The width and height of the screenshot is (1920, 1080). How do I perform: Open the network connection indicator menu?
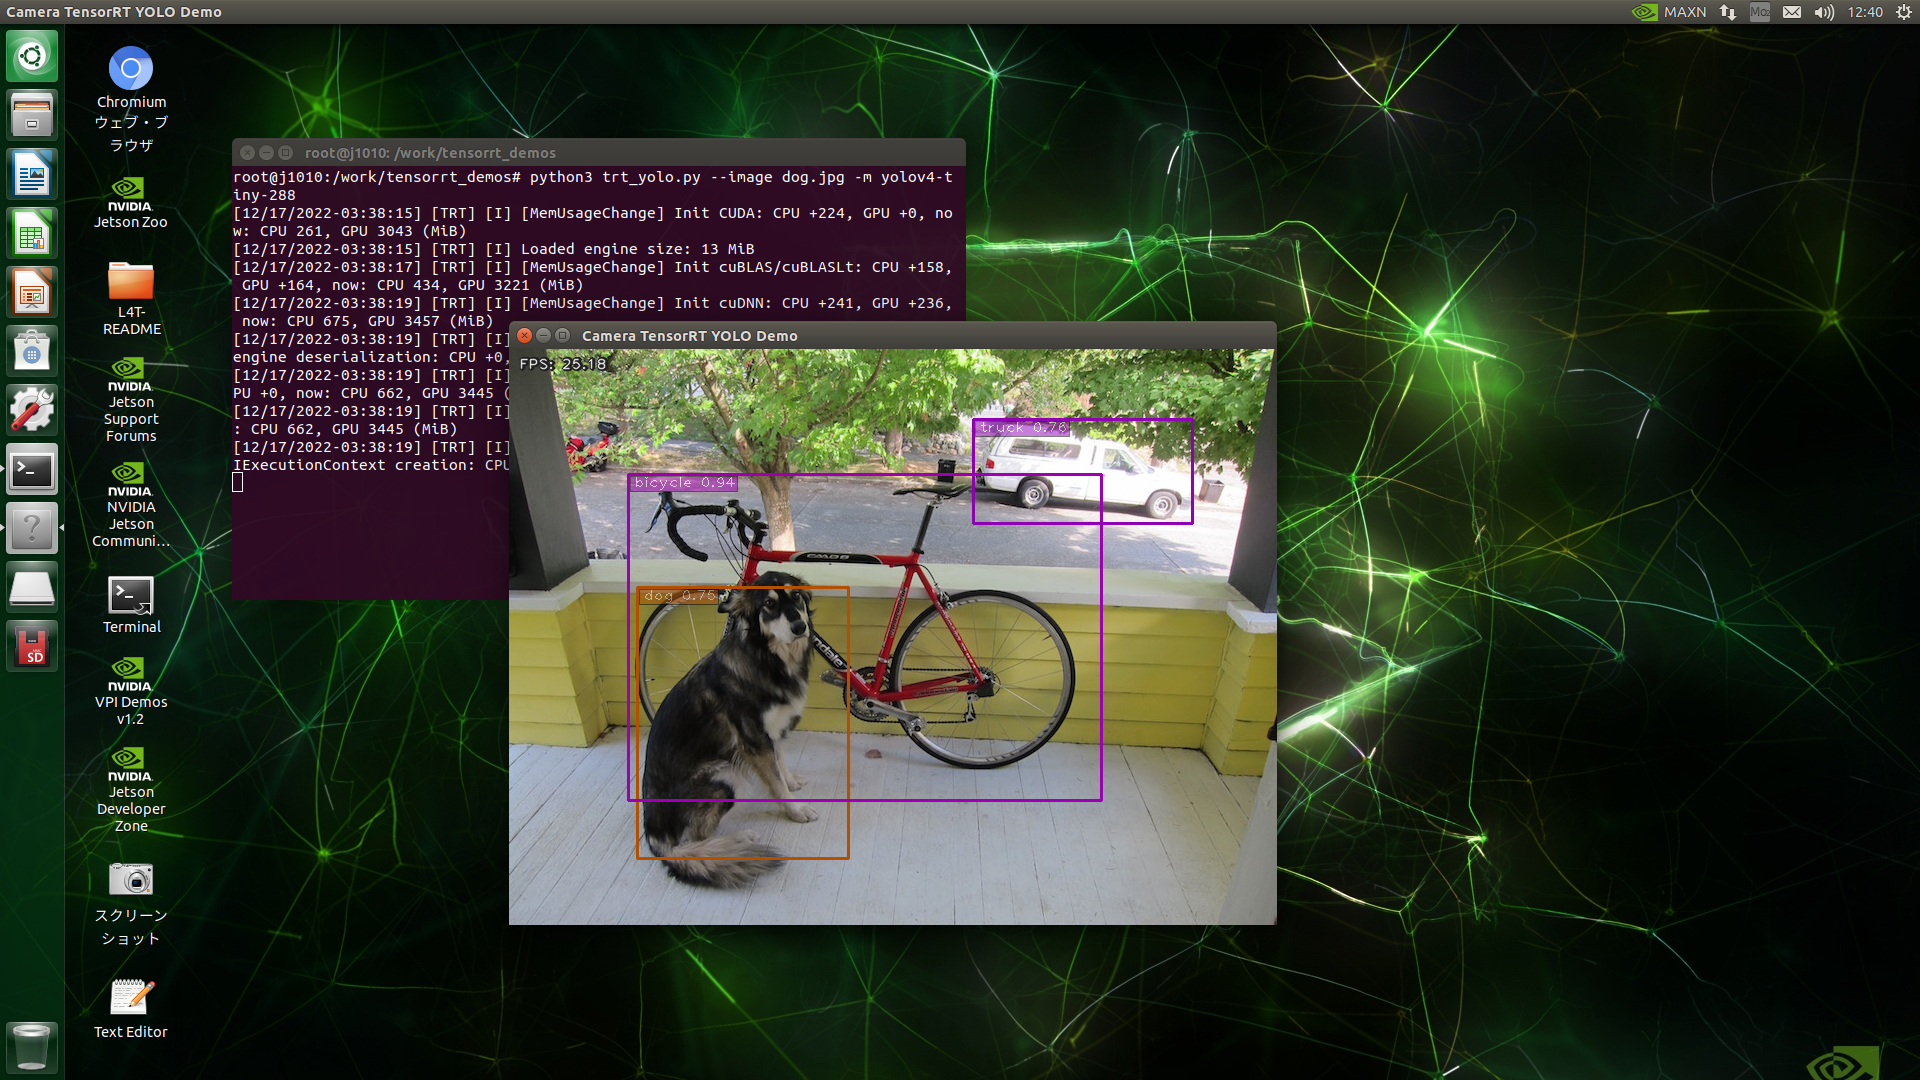(x=1728, y=12)
